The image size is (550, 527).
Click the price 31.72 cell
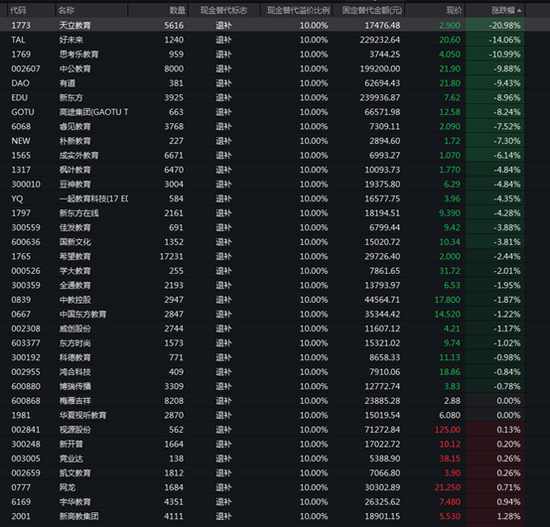point(450,271)
